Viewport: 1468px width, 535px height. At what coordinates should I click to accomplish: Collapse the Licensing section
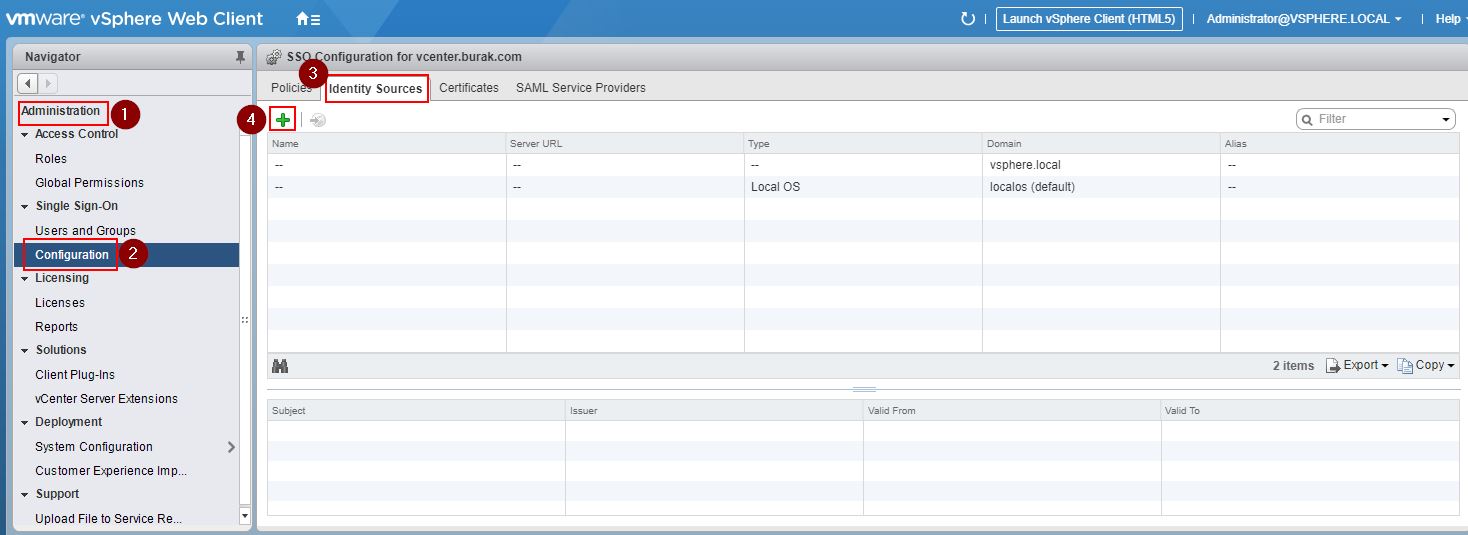click(25, 278)
